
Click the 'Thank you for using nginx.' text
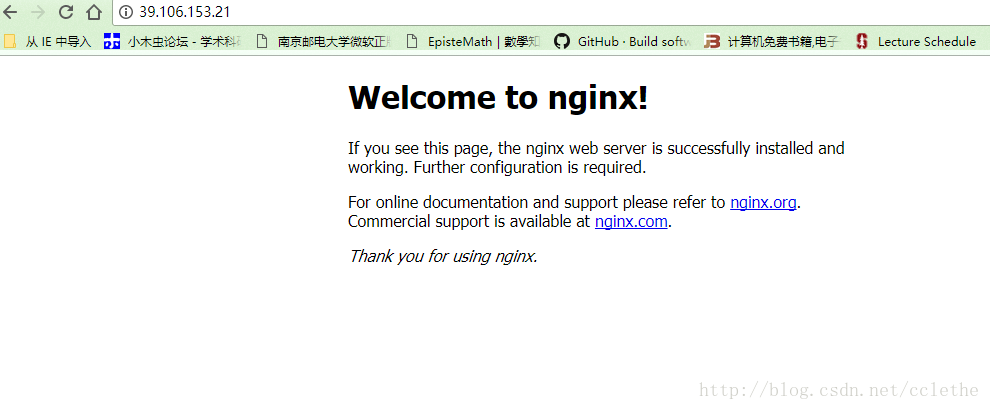point(443,256)
